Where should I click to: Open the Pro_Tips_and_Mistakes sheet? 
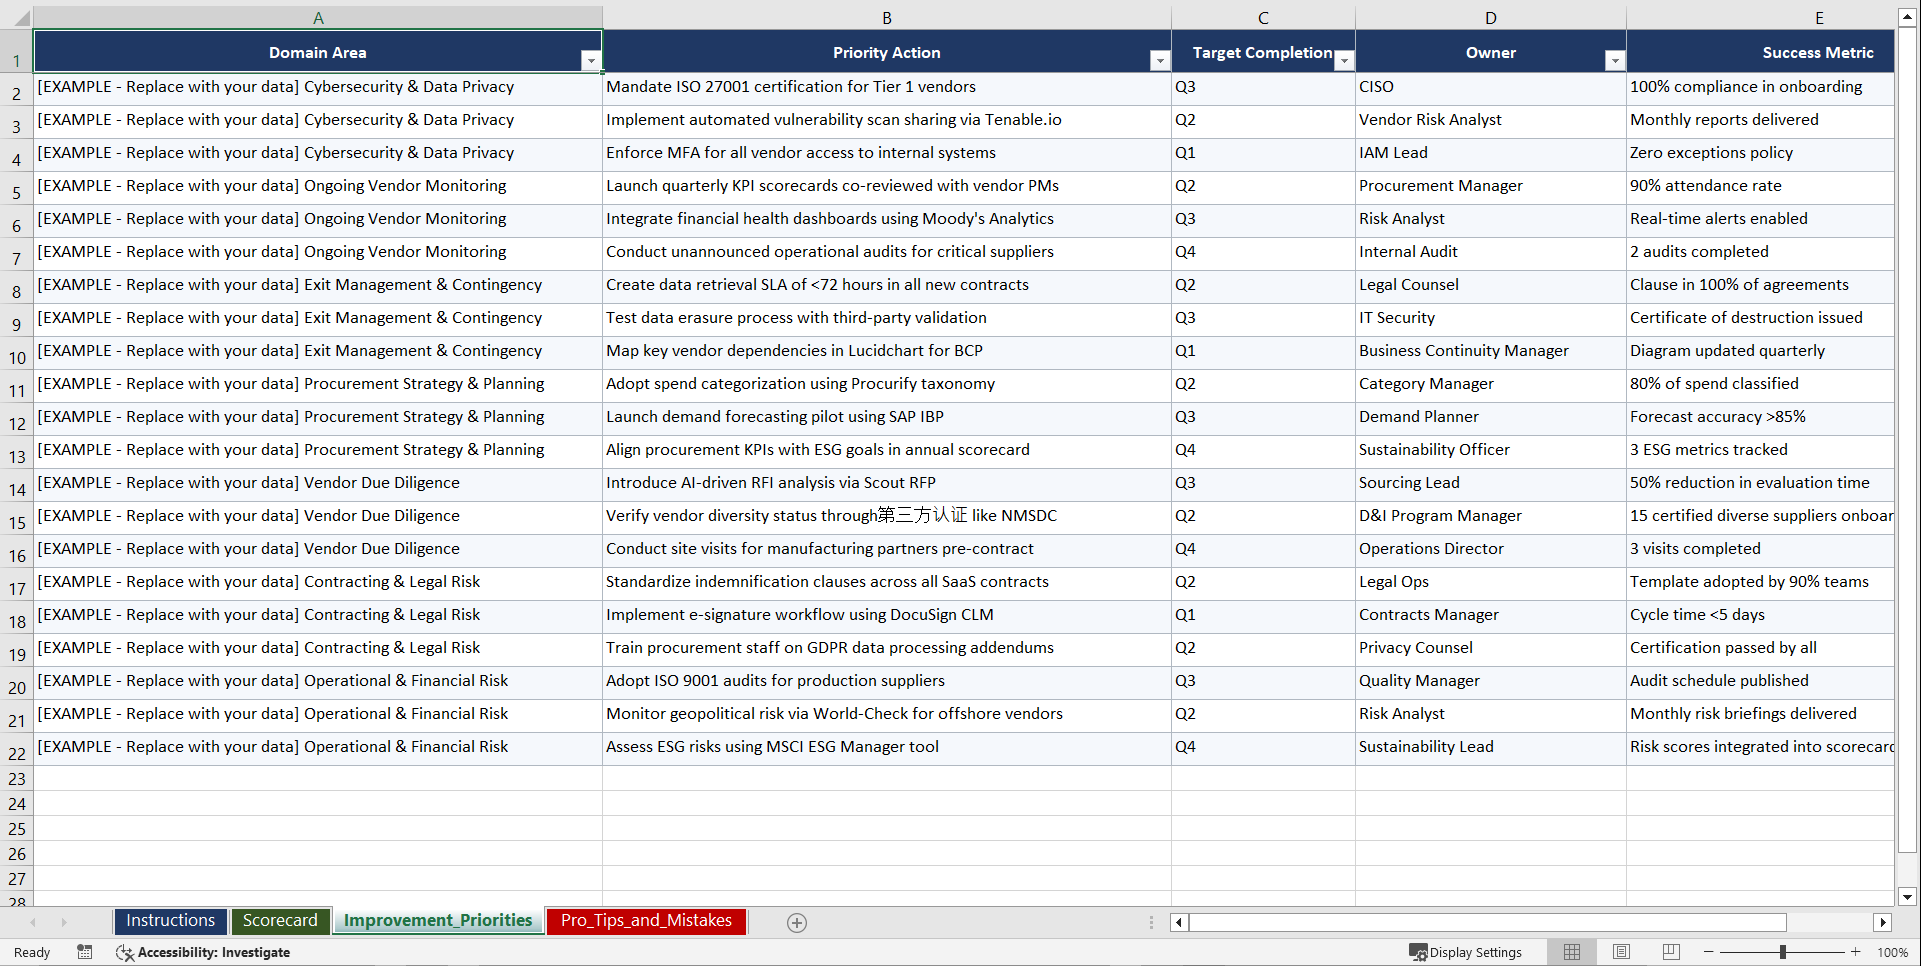[x=645, y=921]
